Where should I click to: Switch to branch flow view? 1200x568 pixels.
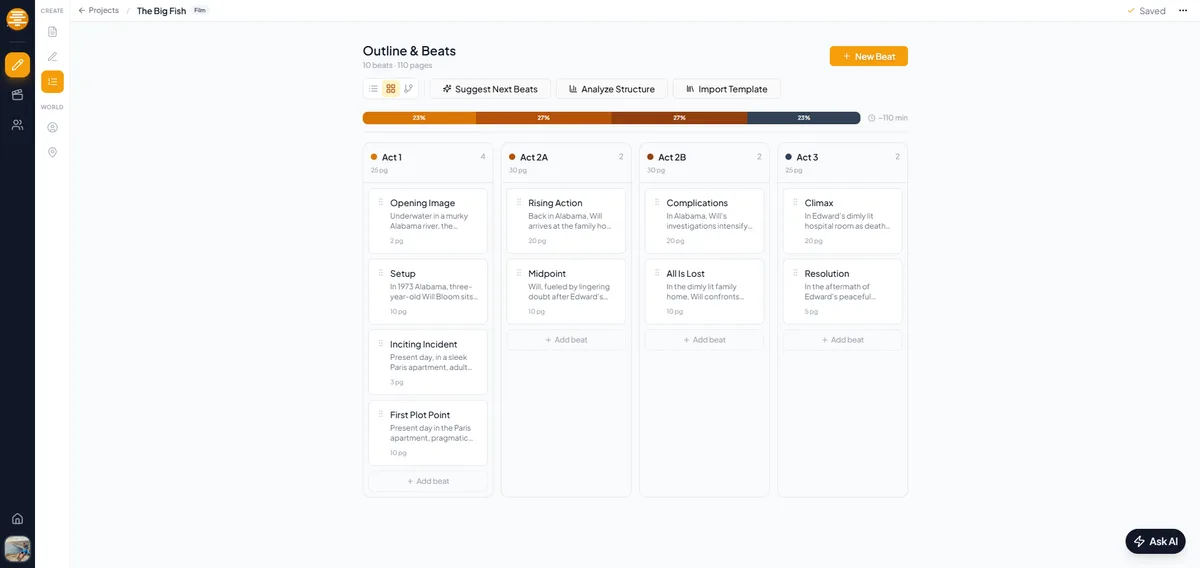(x=408, y=89)
